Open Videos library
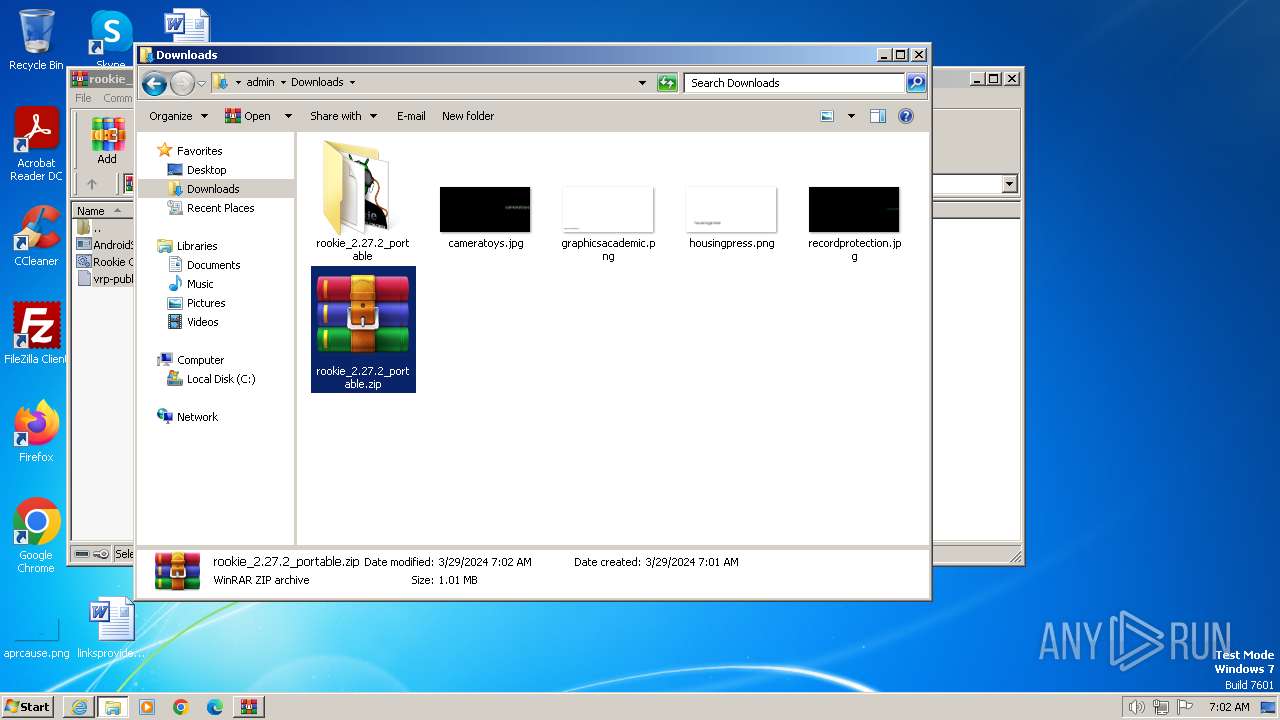This screenshot has height=720, width=1280. tap(202, 322)
